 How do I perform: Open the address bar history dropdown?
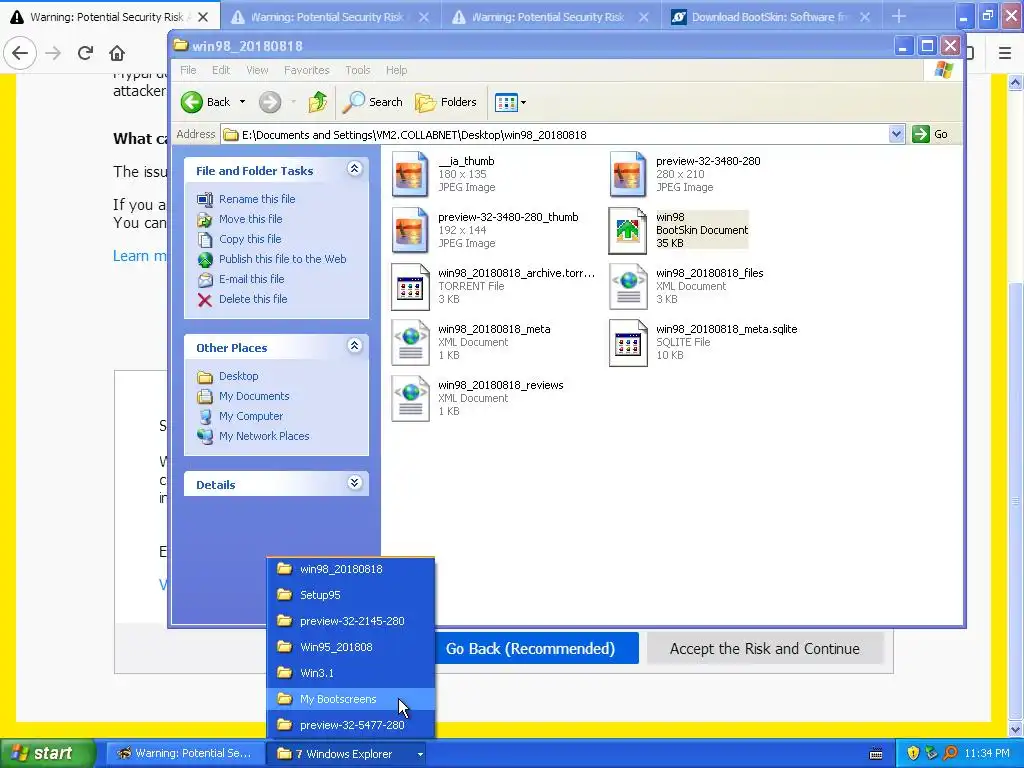tap(896, 135)
